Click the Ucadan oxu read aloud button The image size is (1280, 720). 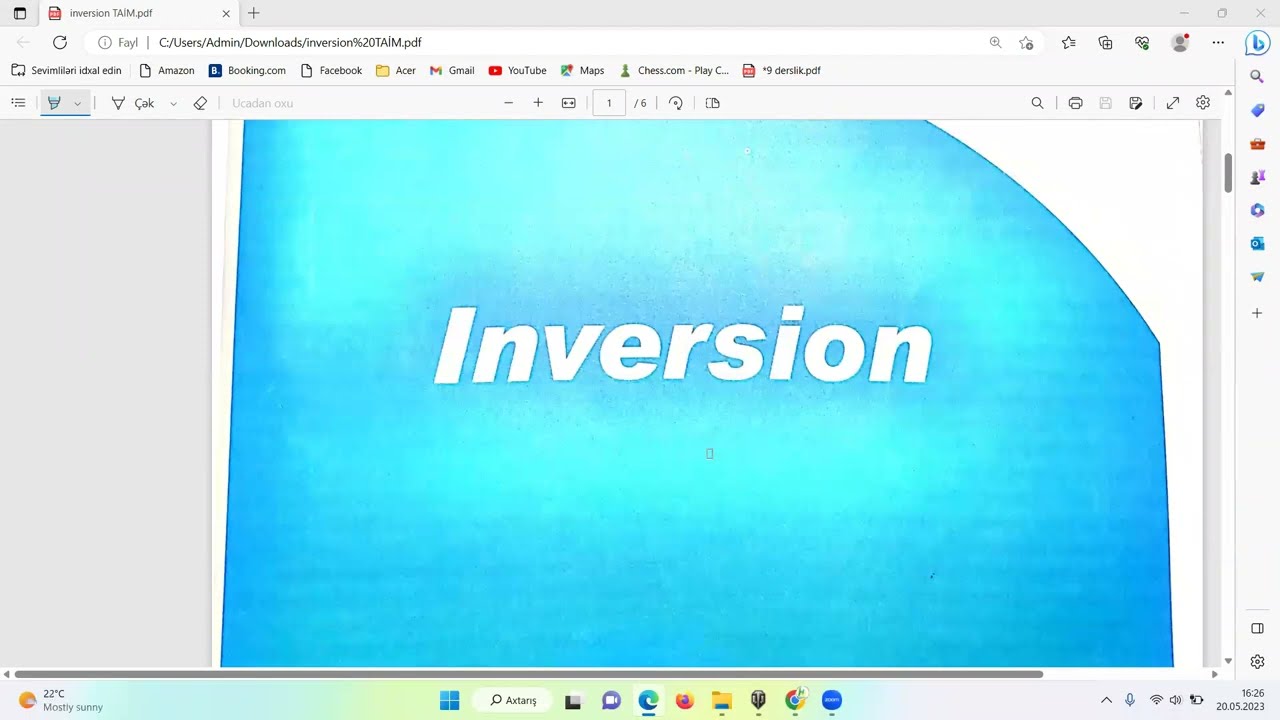(262, 103)
